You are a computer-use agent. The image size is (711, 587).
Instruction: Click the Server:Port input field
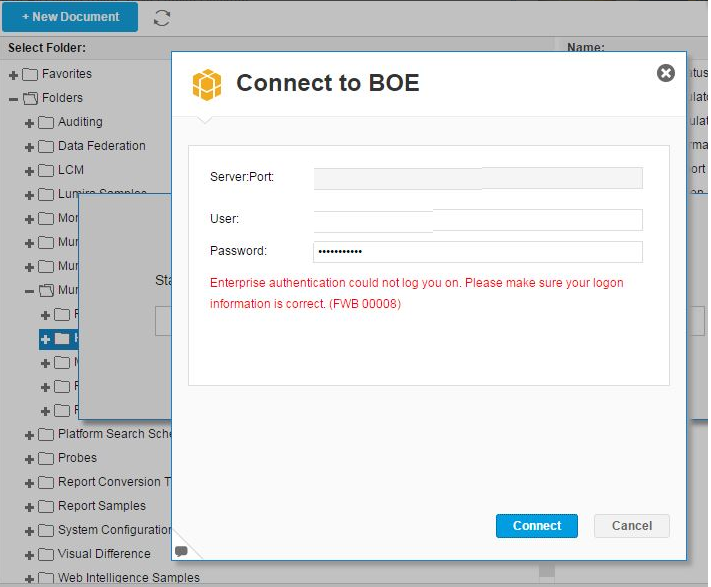coord(478,178)
